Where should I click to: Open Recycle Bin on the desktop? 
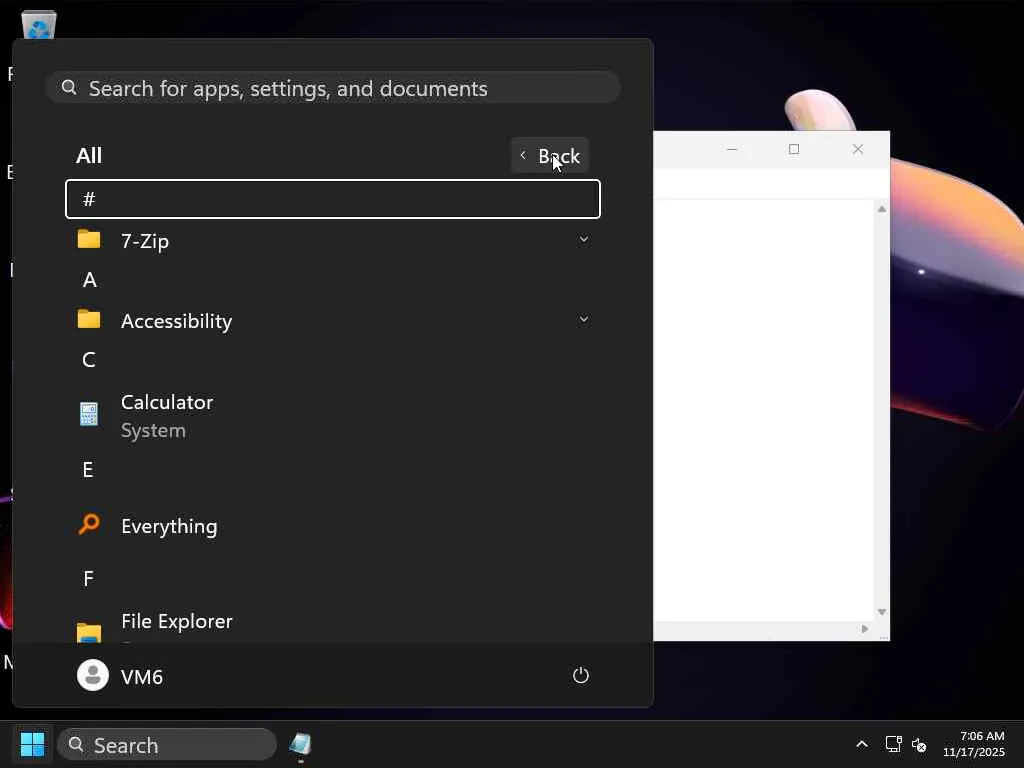coord(39,24)
